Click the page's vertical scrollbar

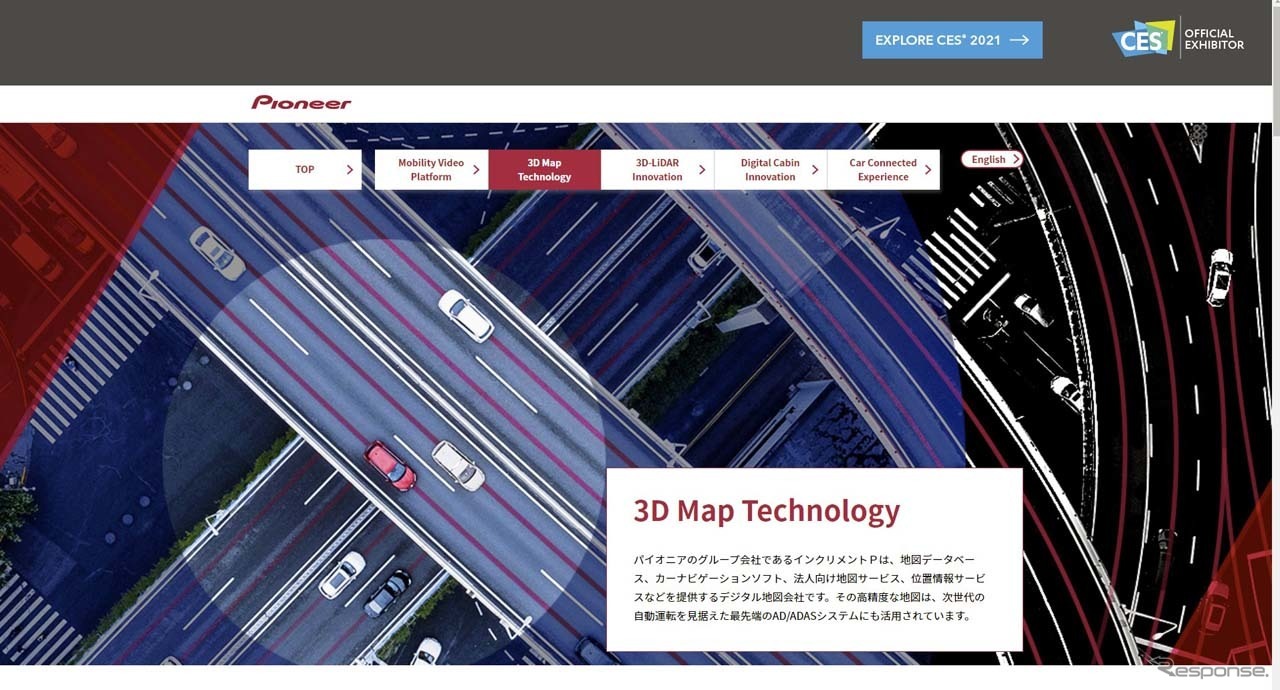tap(1274, 300)
